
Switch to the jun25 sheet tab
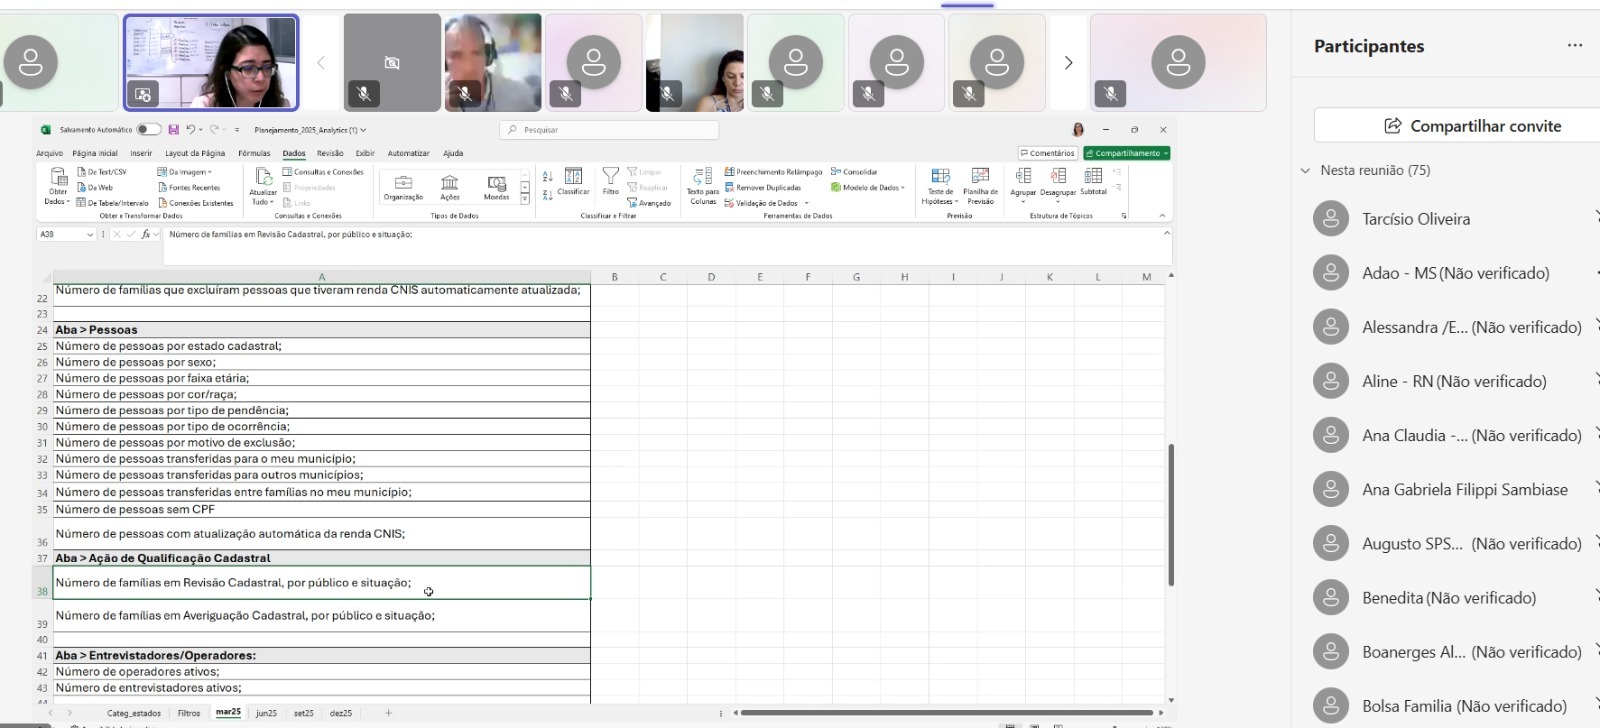tap(266, 713)
